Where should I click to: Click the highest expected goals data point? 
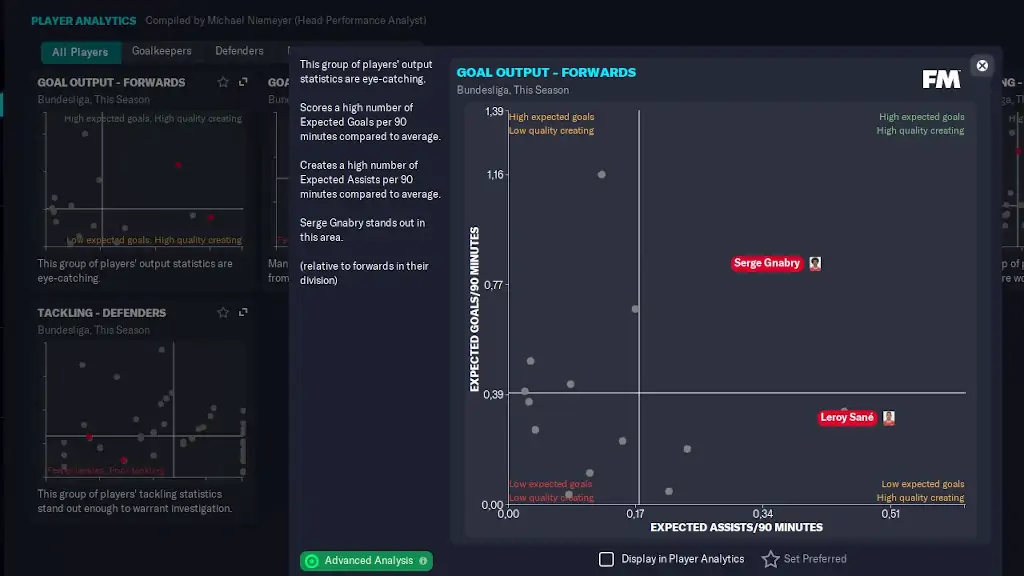602,174
